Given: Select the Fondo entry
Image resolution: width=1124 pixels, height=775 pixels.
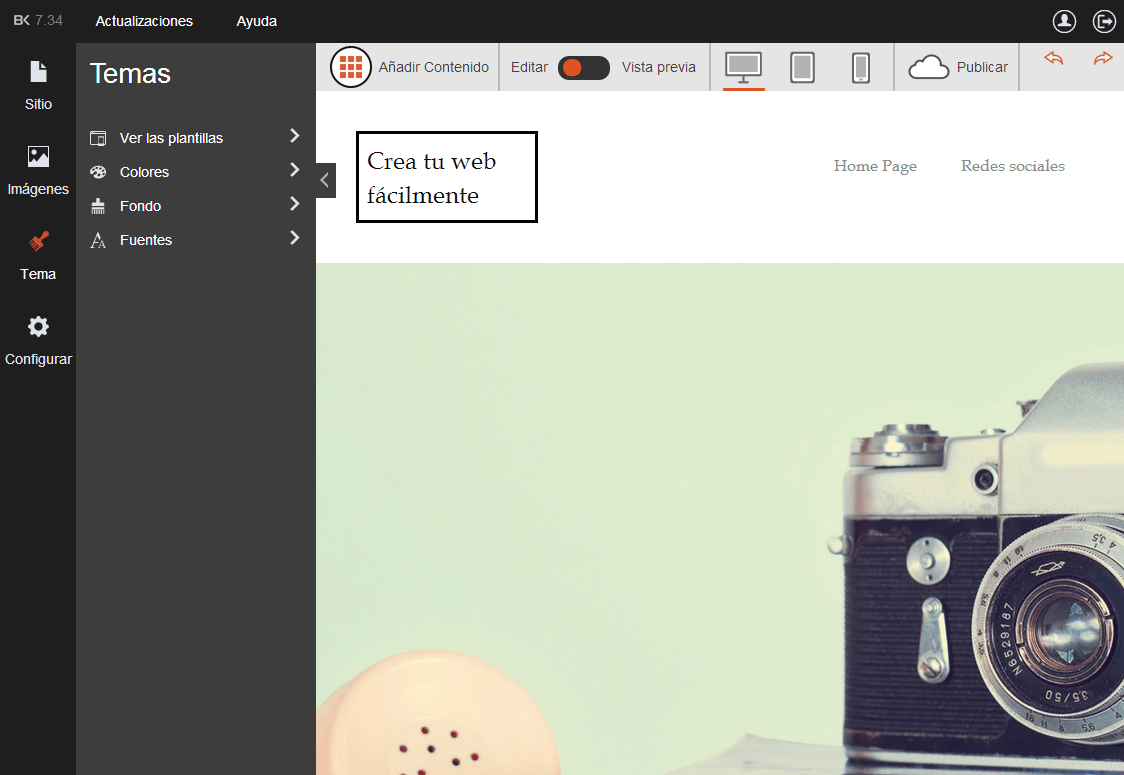Looking at the screenshot, I should tap(196, 206).
